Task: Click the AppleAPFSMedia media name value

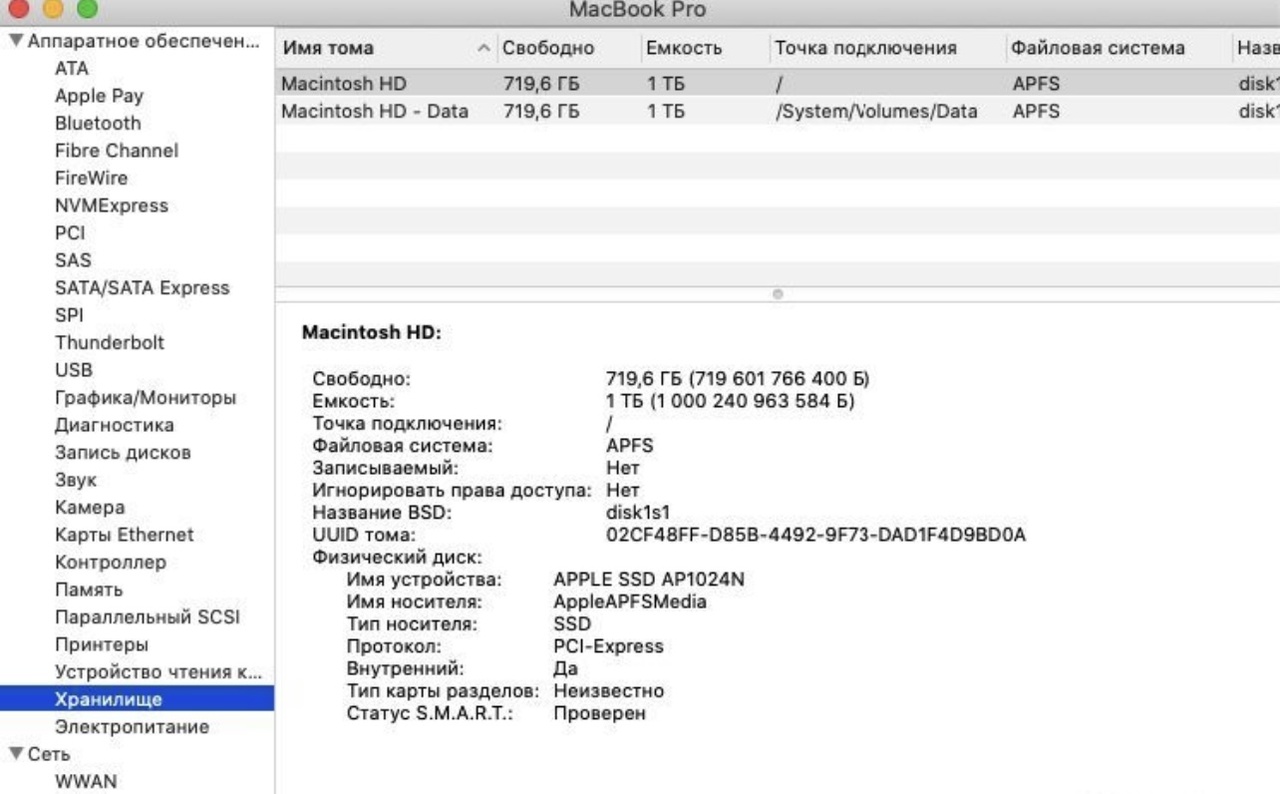Action: click(630, 602)
